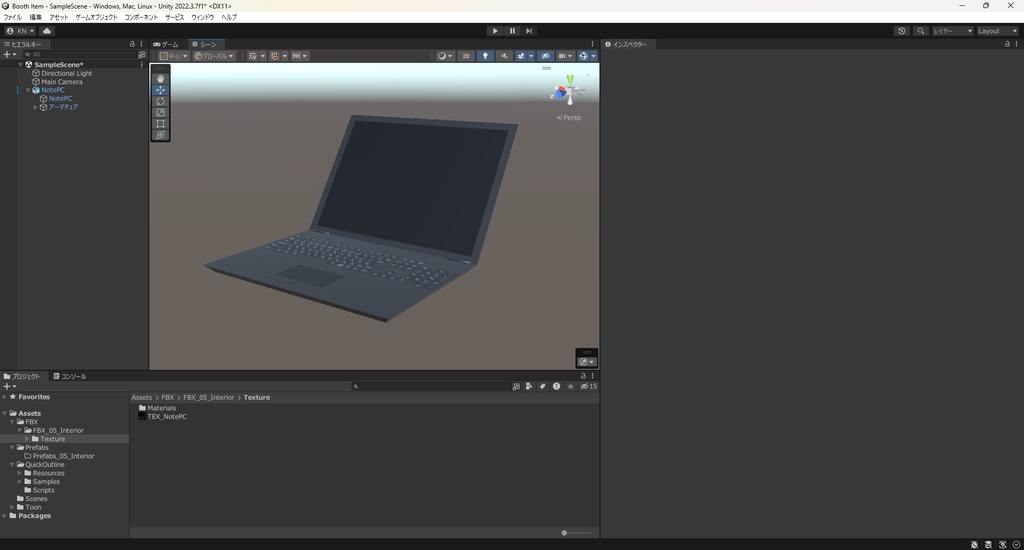The image size is (1024, 550).
Task: Open Undo History button
Action: click(902, 31)
